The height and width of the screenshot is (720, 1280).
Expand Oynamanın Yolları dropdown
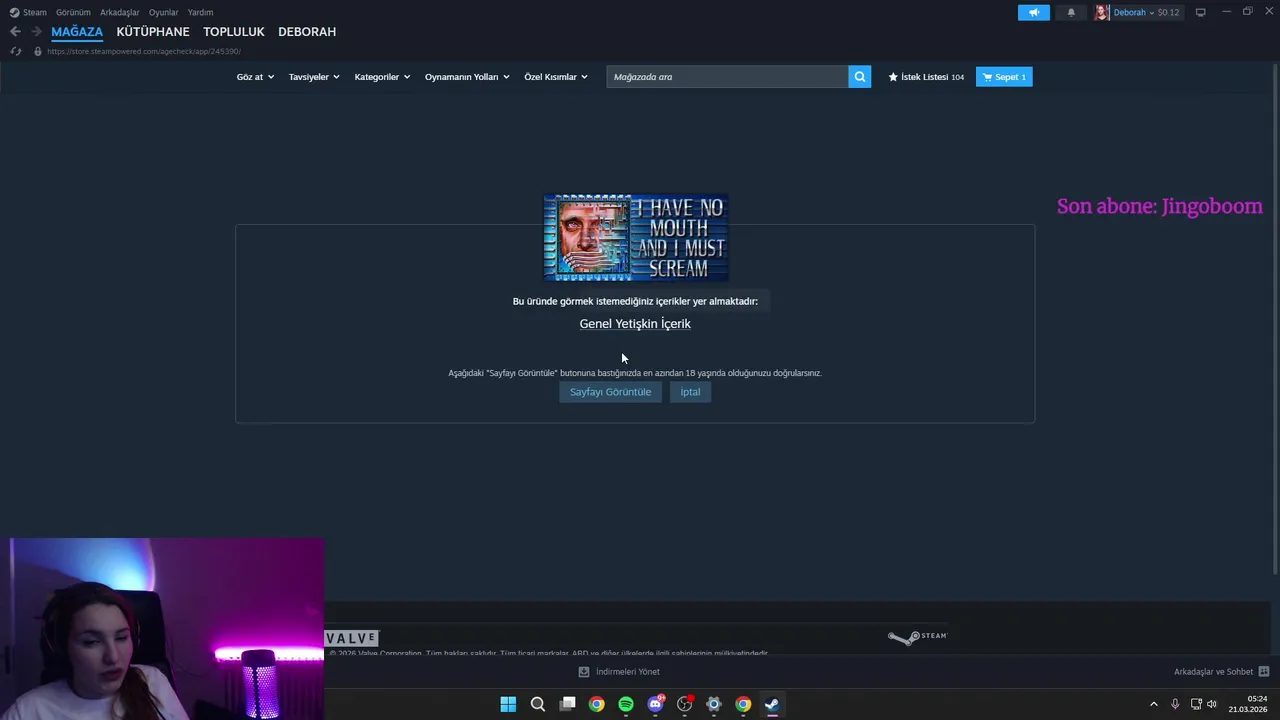pyautogui.click(x=467, y=77)
